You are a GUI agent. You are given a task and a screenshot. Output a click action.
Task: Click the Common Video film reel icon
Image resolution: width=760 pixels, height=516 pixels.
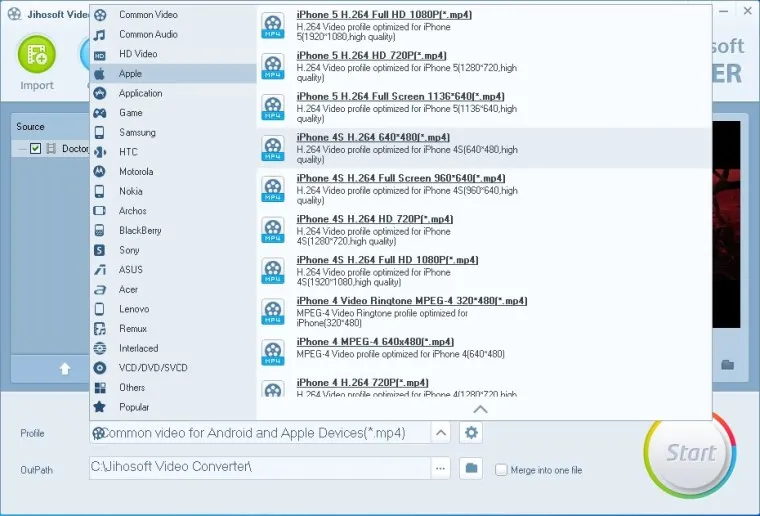pyautogui.click(x=100, y=15)
